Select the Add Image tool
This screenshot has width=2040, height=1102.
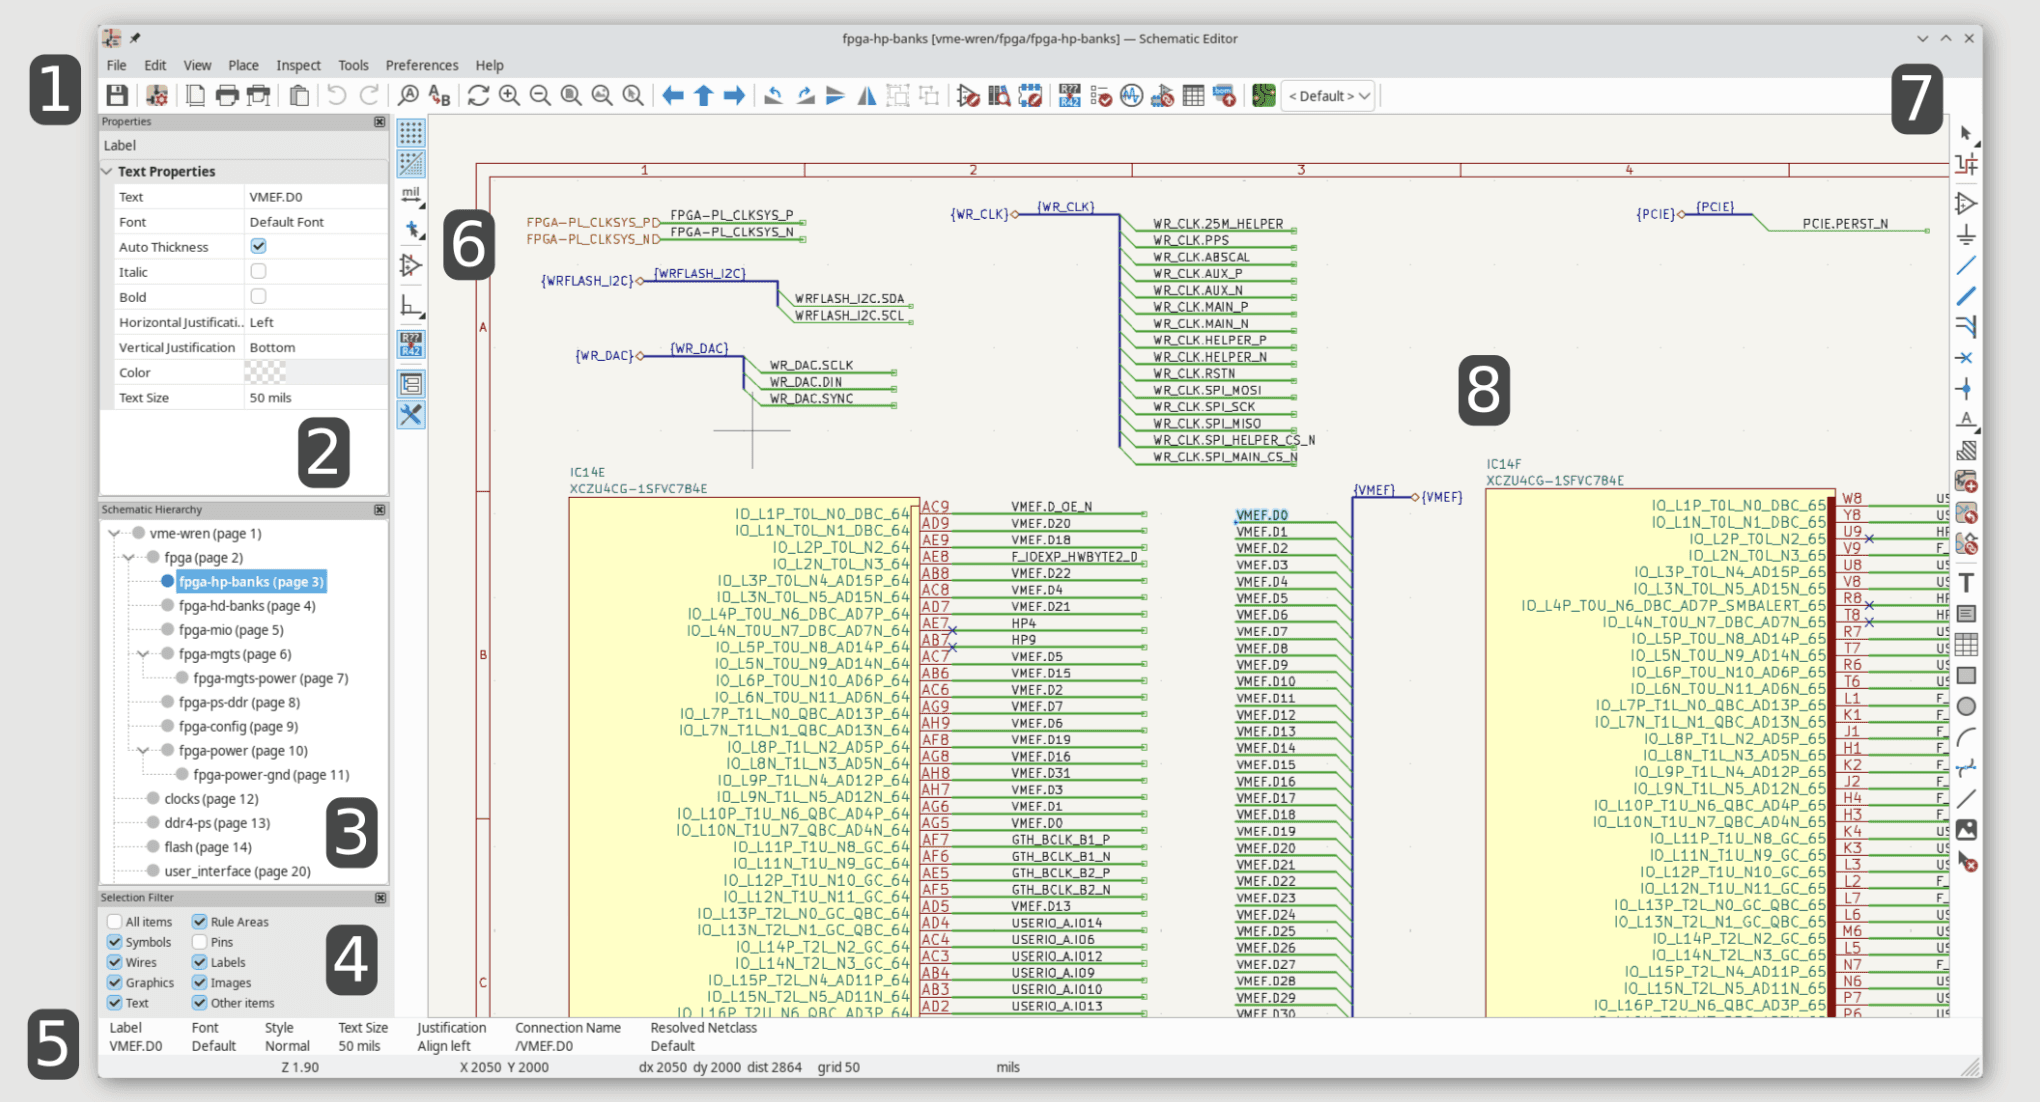(1966, 830)
